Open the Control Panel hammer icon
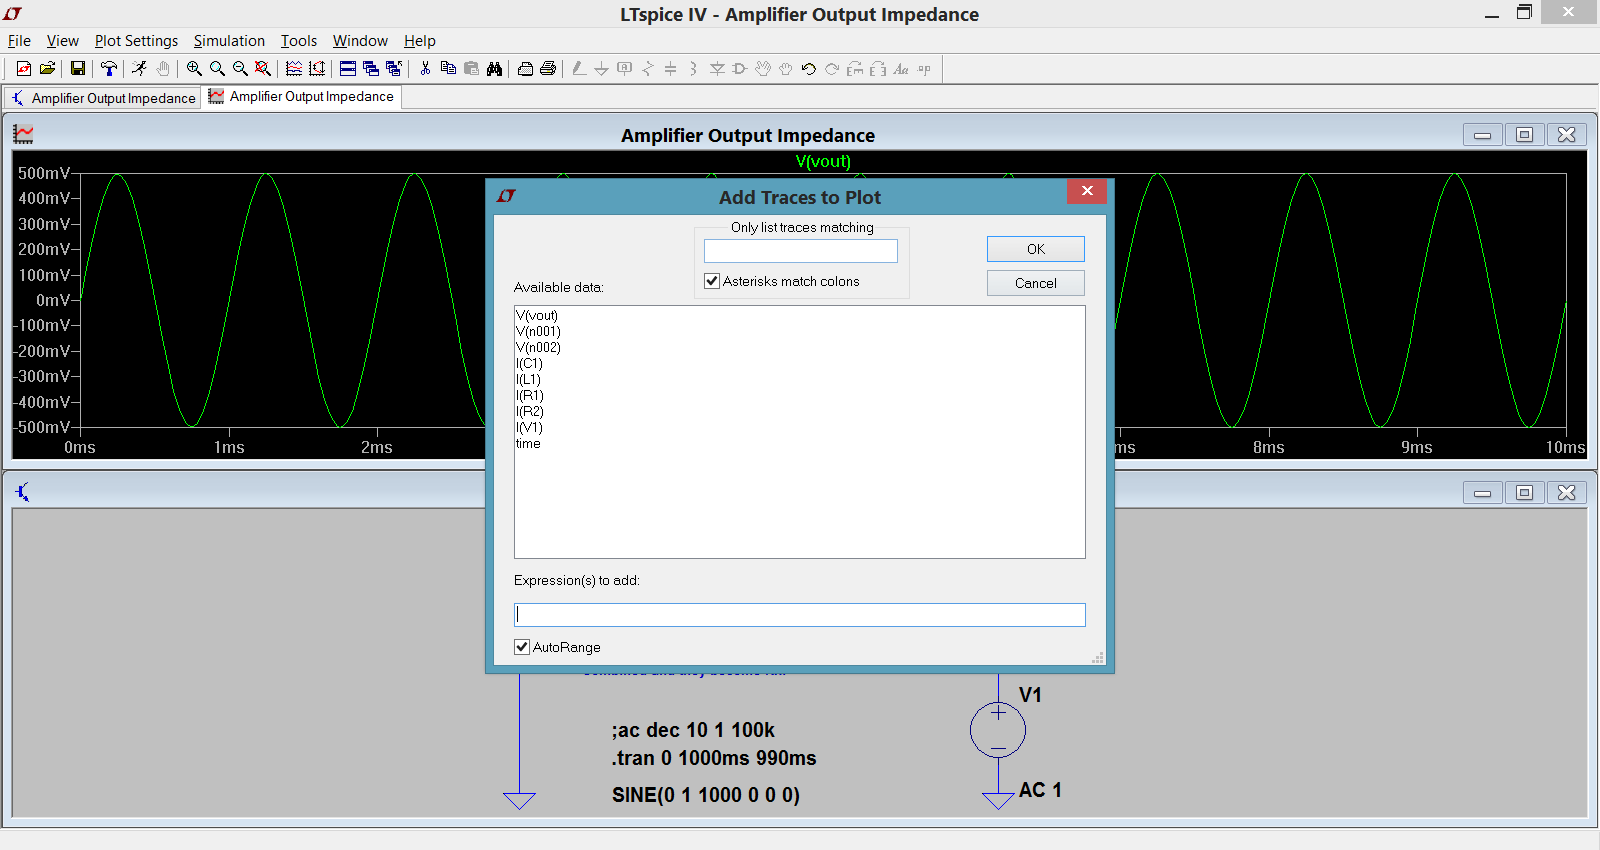The image size is (1600, 850). pyautogui.click(x=109, y=69)
